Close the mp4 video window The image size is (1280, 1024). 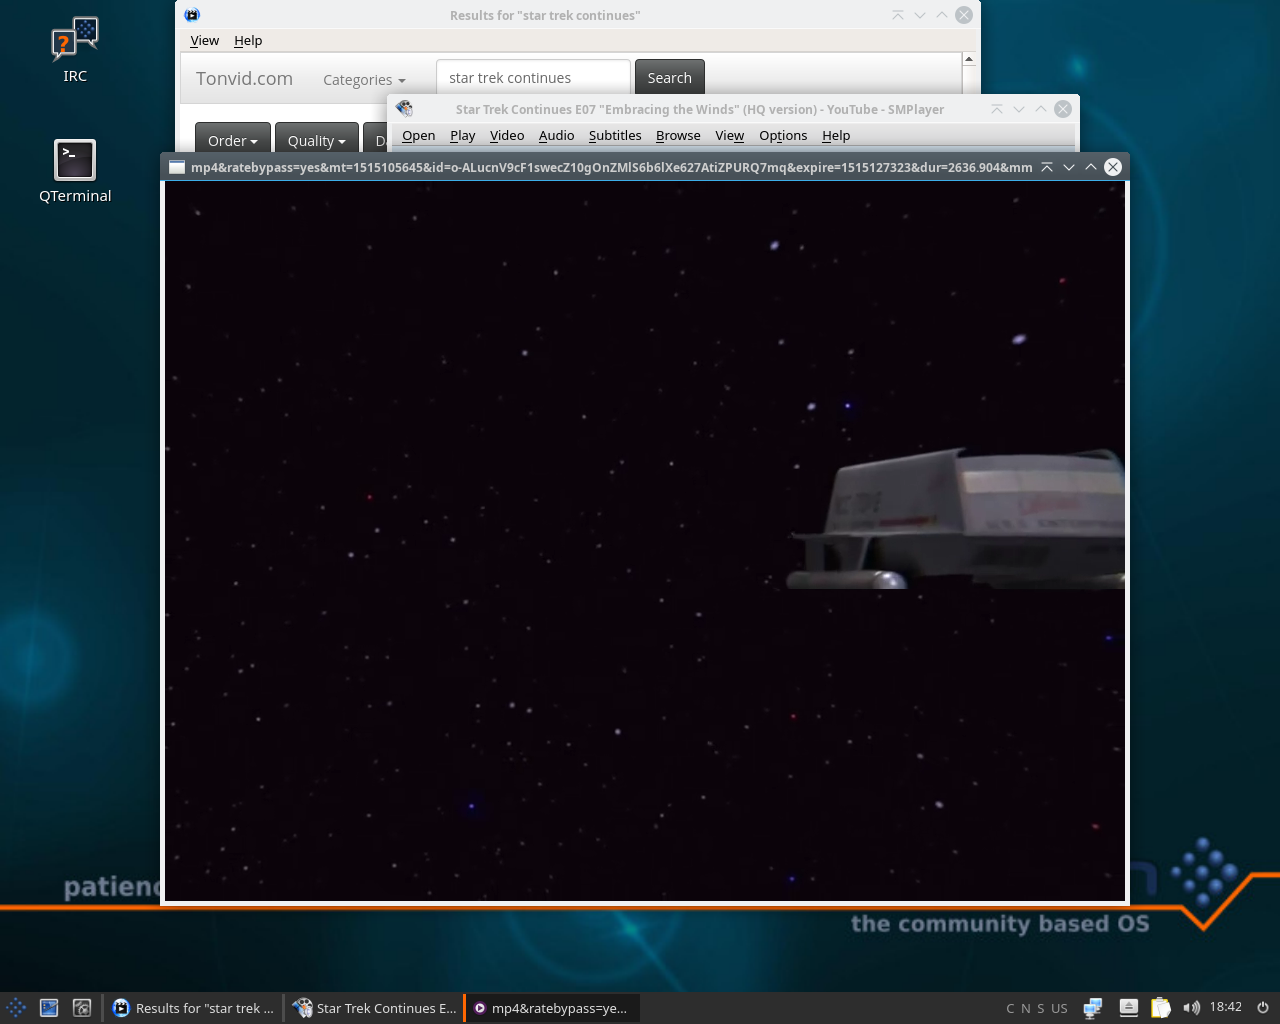tap(1113, 167)
